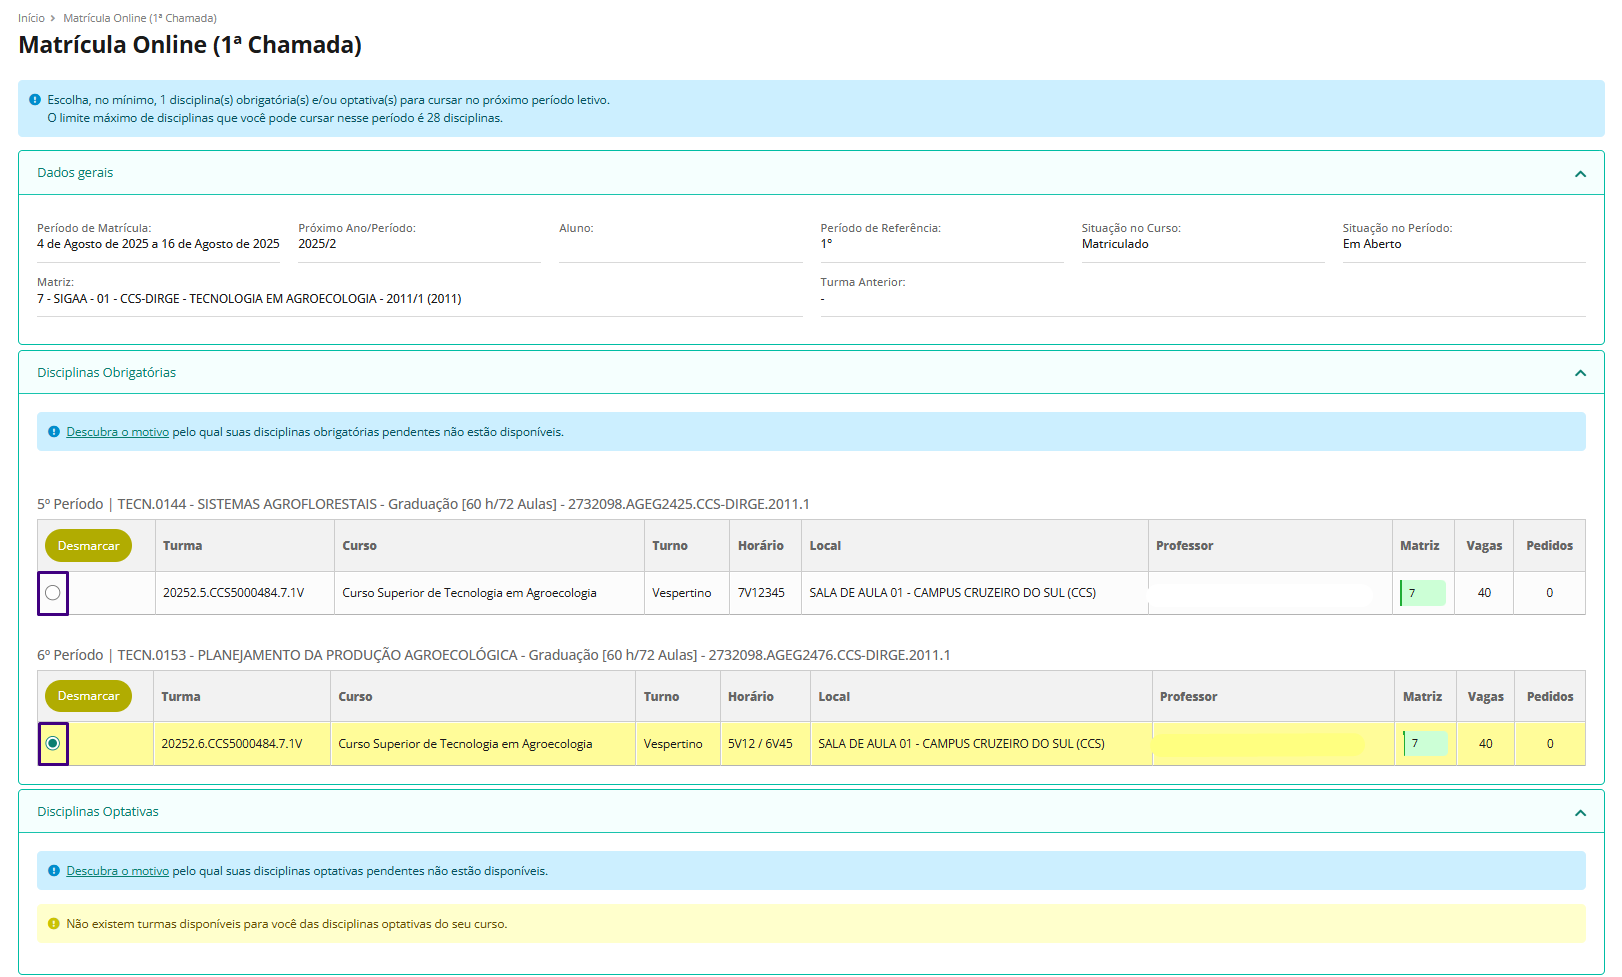Click Período de Matrícula date range
This screenshot has height=977, width=1622.
coord(158,244)
